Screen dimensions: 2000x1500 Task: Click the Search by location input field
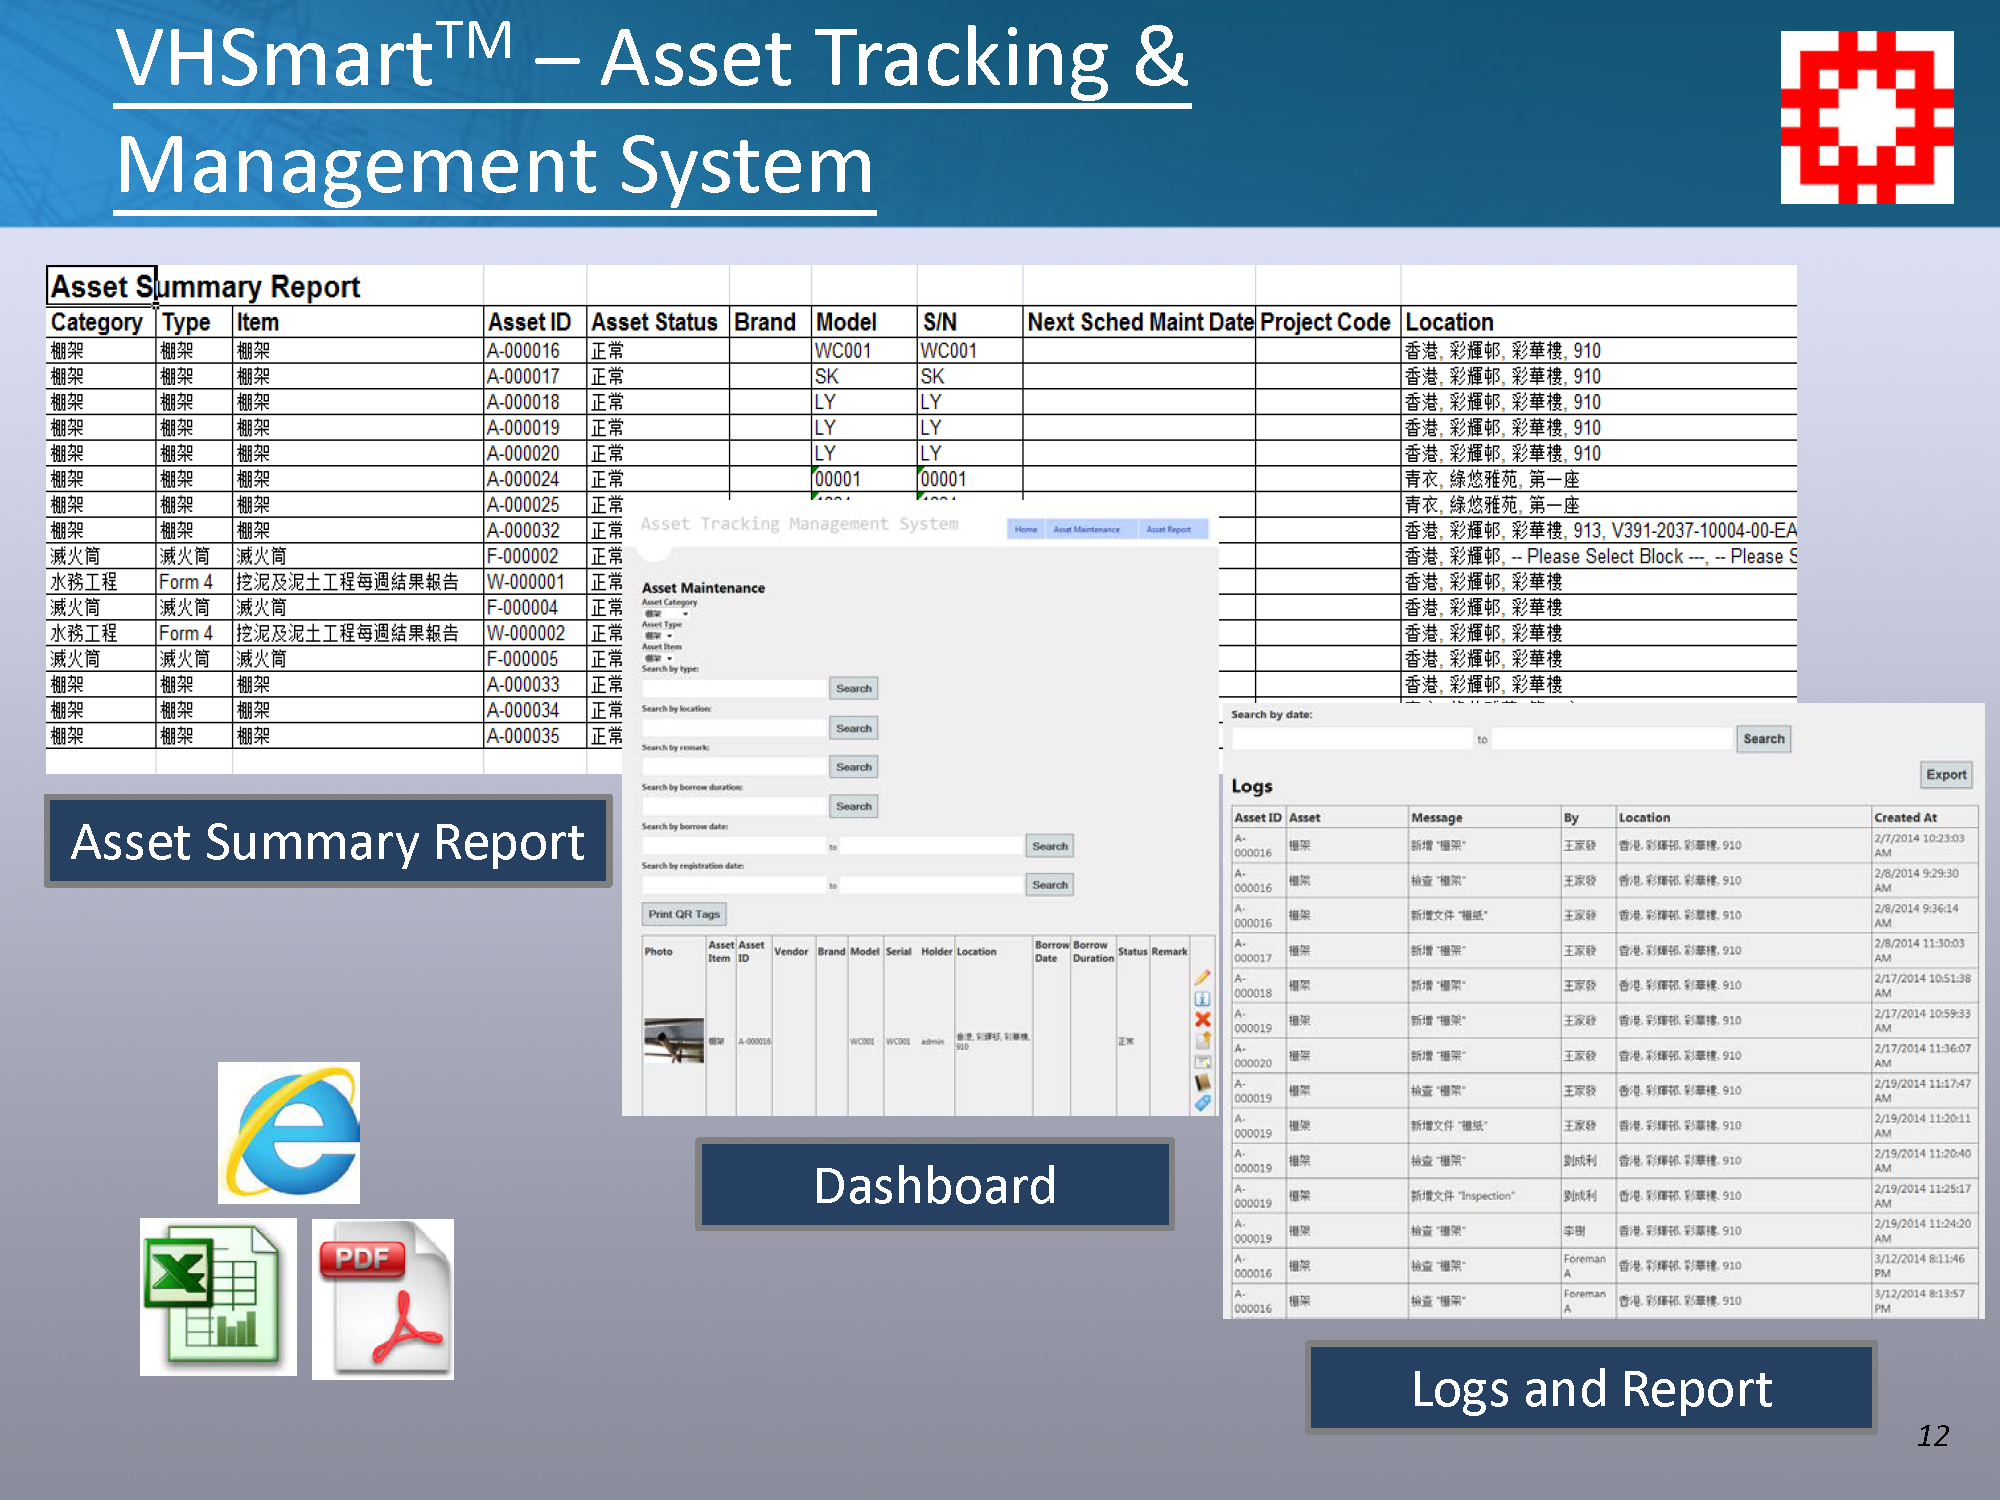[734, 728]
